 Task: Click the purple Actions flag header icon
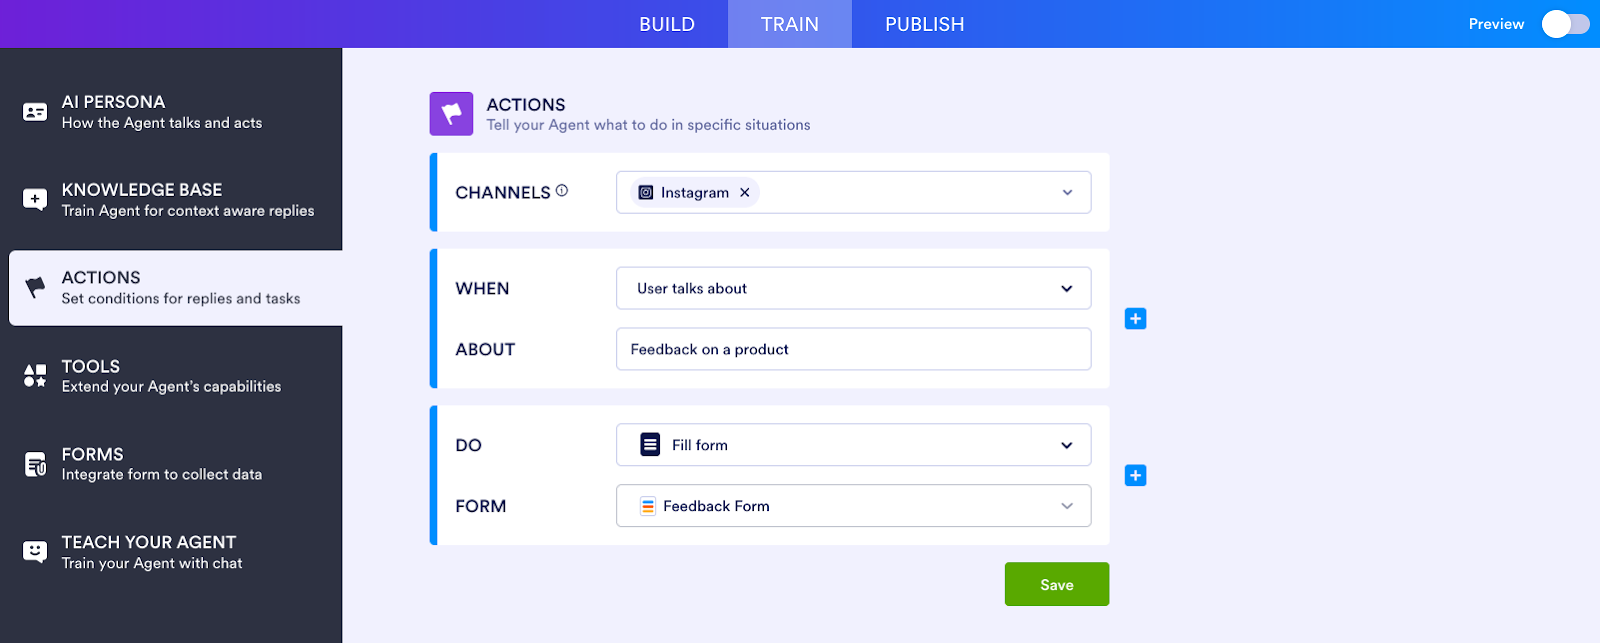coord(450,113)
